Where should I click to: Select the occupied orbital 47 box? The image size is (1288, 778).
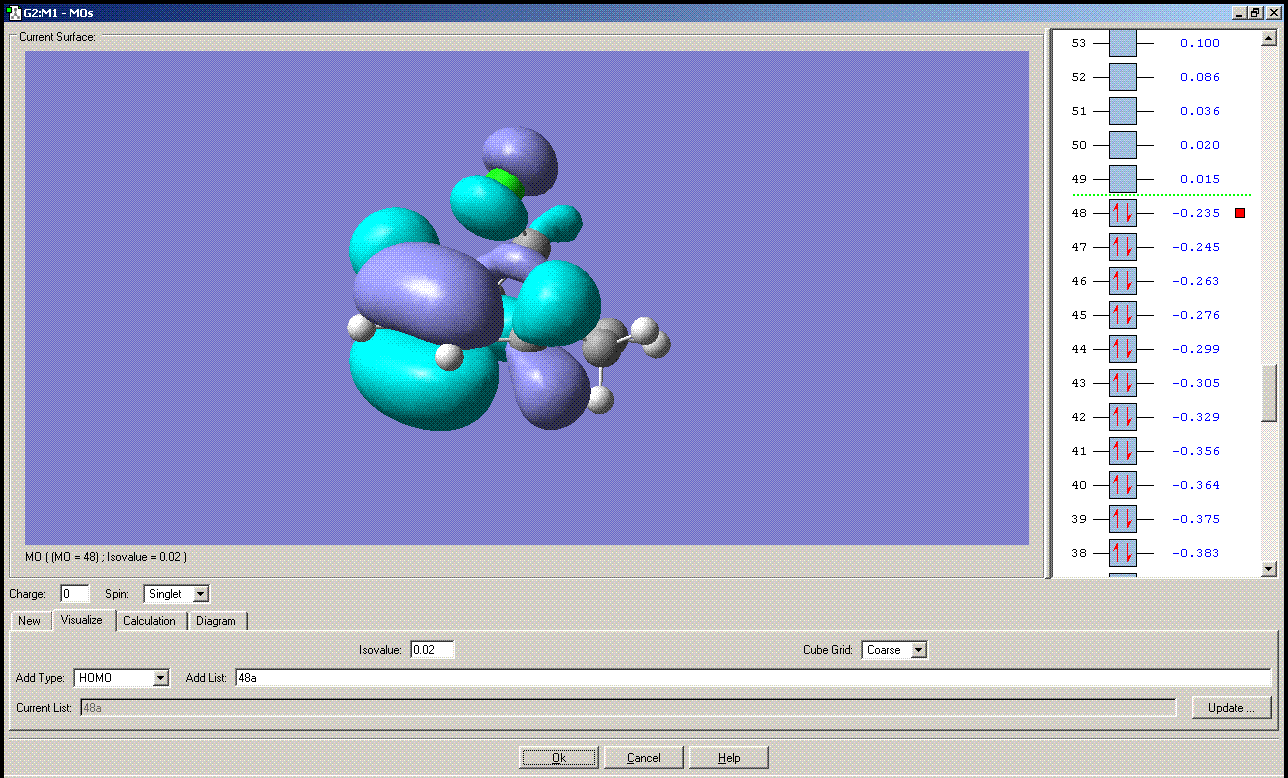(1123, 247)
